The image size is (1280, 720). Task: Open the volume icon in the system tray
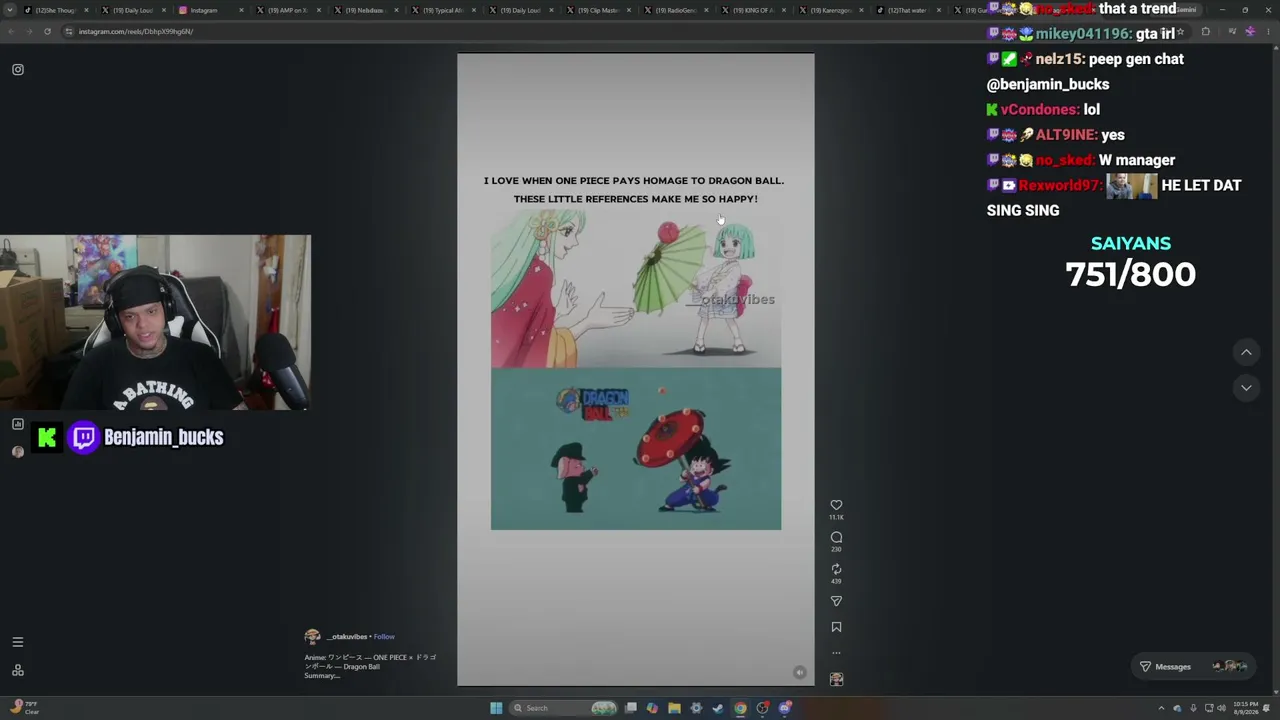(1221, 708)
